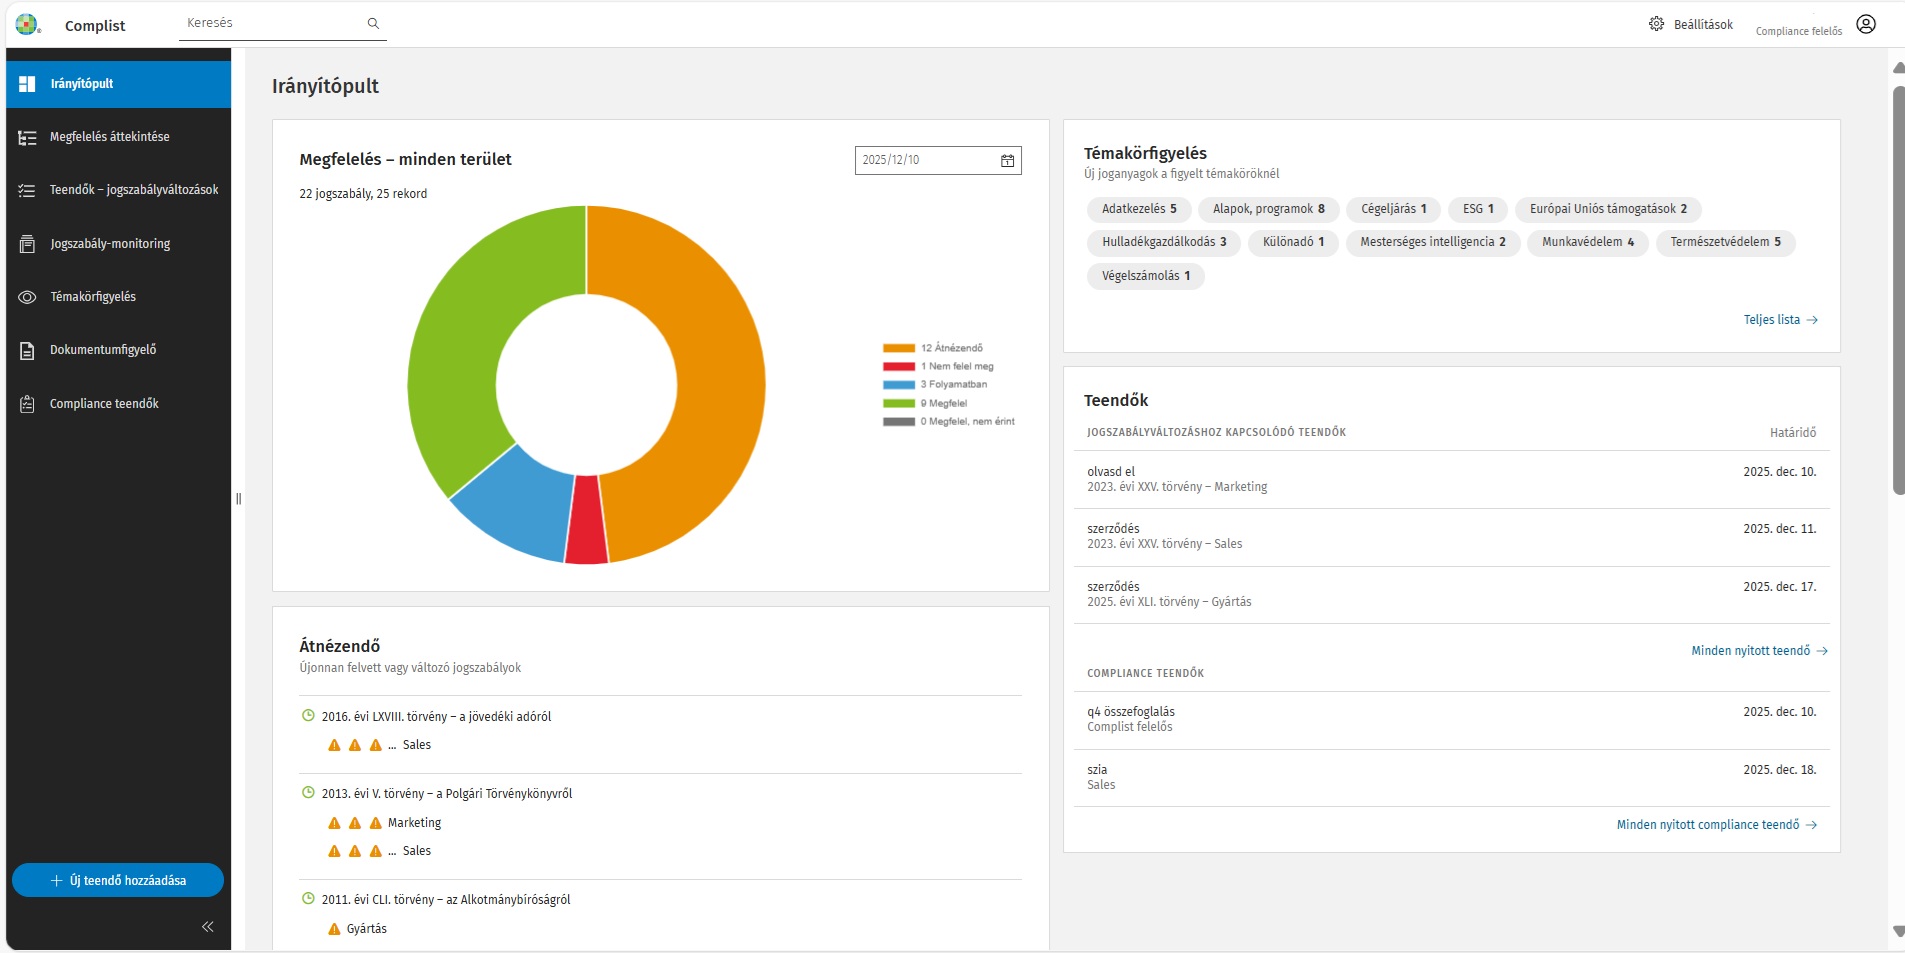This screenshot has width=1905, height=953.
Task: Click the search magnifier icon
Action: (373, 23)
